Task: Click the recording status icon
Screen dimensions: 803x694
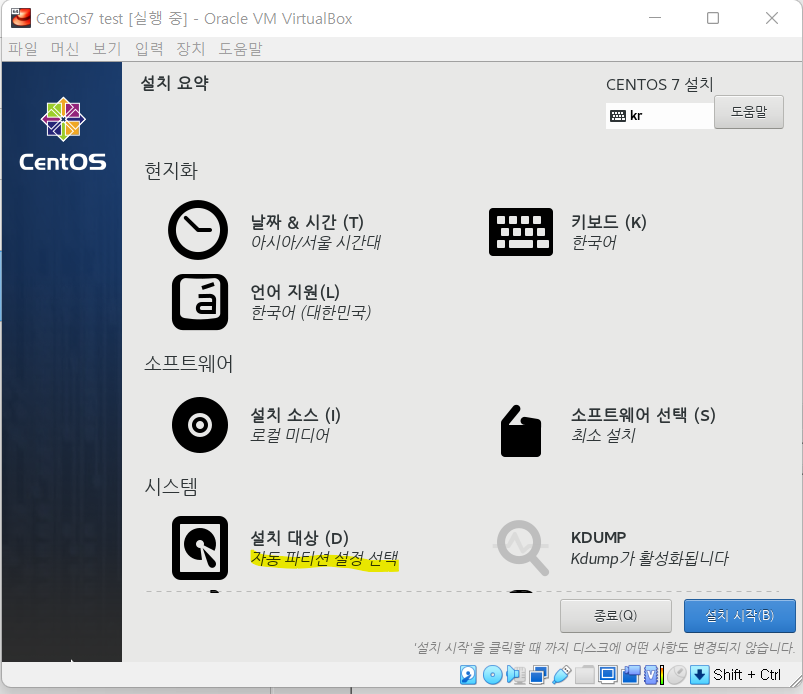Action: (x=631, y=675)
